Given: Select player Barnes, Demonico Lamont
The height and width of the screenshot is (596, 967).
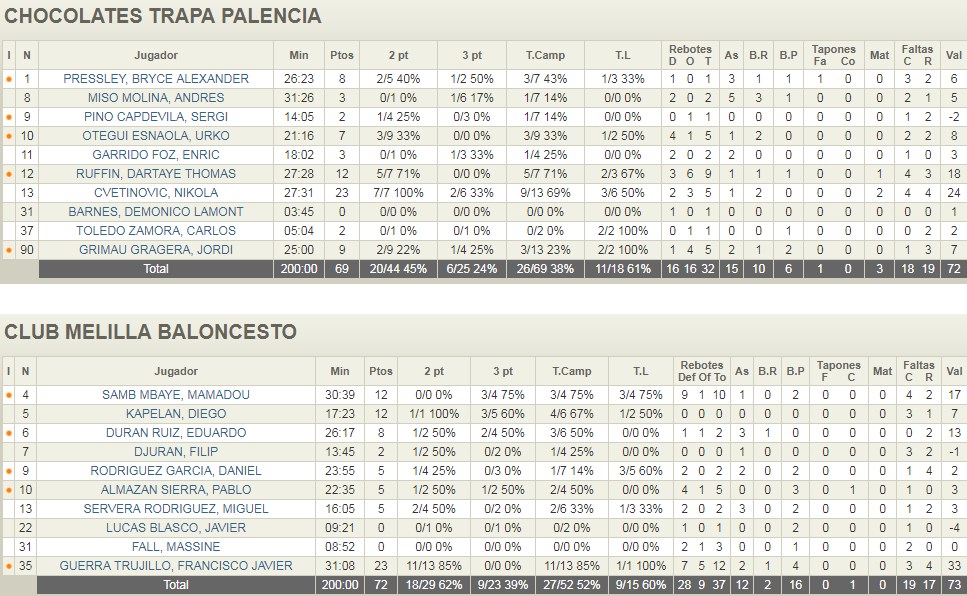Looking at the screenshot, I should point(155,211).
